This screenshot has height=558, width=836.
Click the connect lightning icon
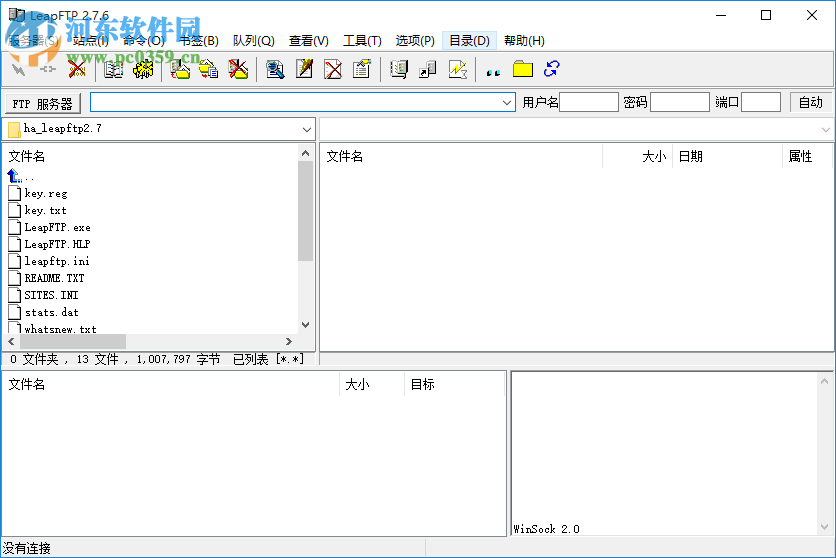coord(19,69)
